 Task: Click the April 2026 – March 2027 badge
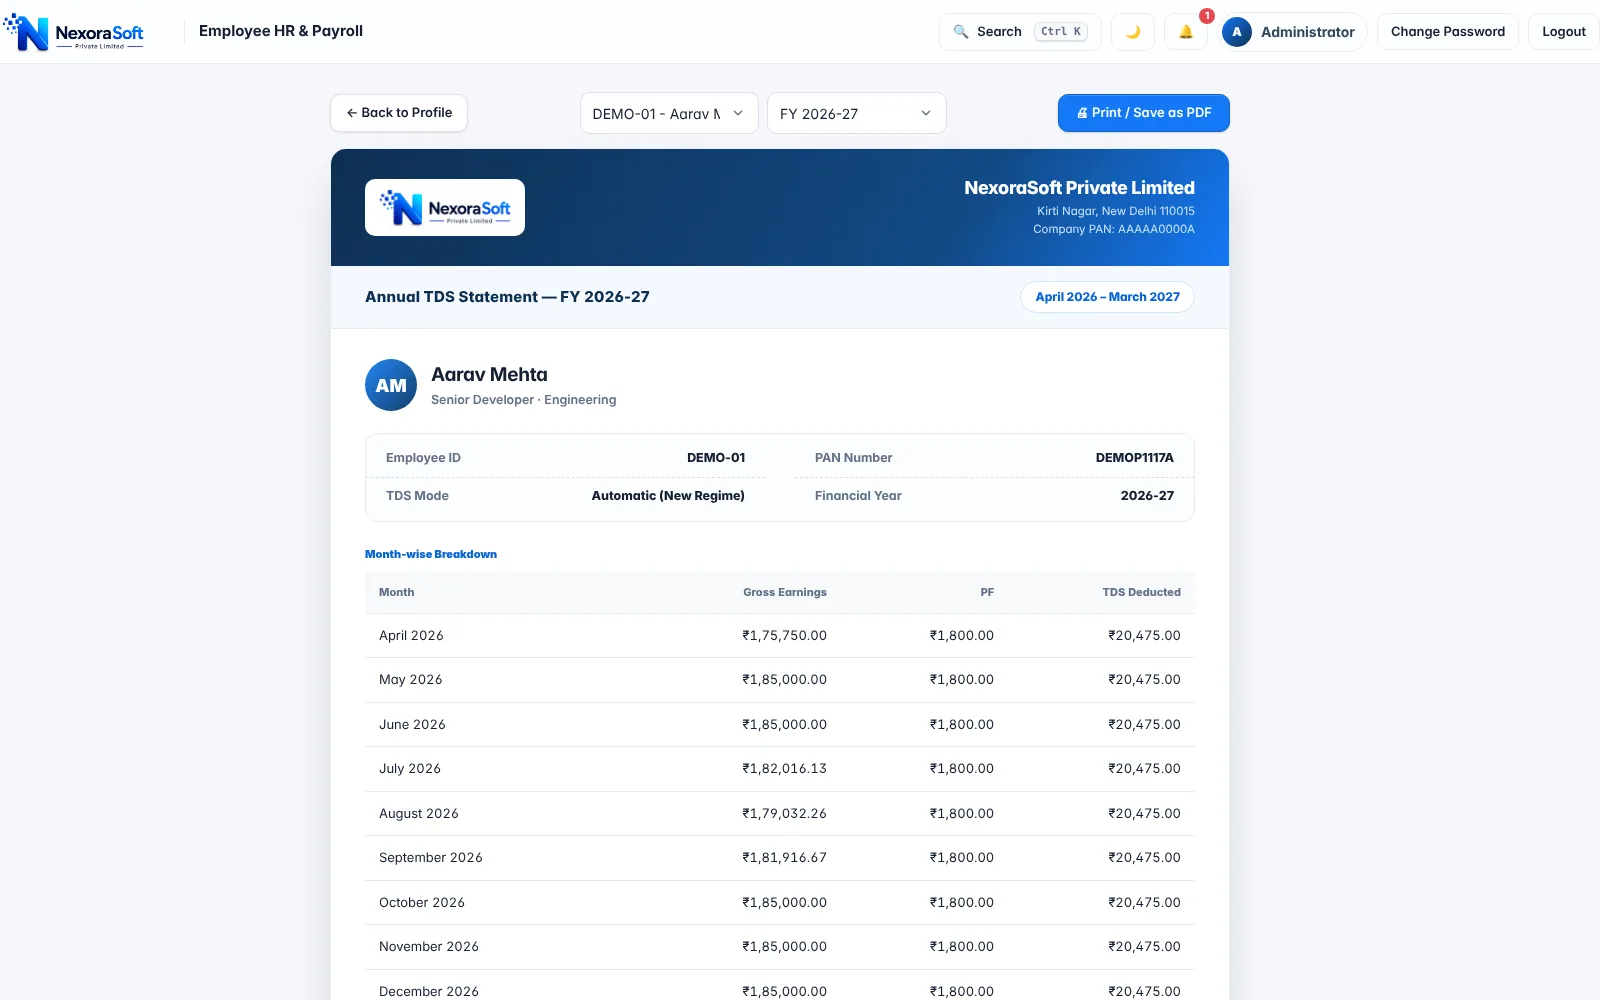pos(1107,297)
